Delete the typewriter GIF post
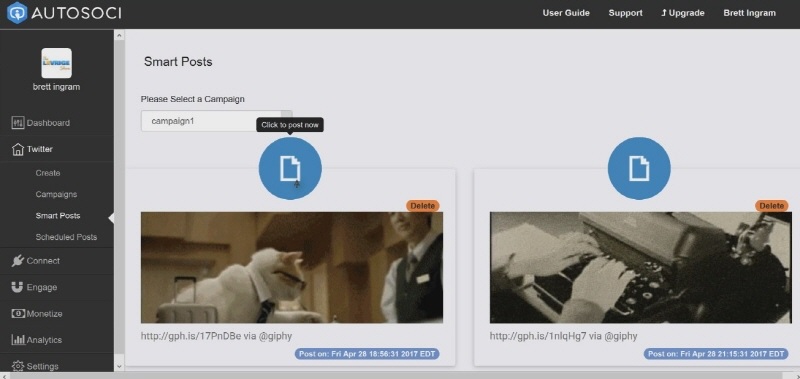800x379 pixels. [x=771, y=206]
